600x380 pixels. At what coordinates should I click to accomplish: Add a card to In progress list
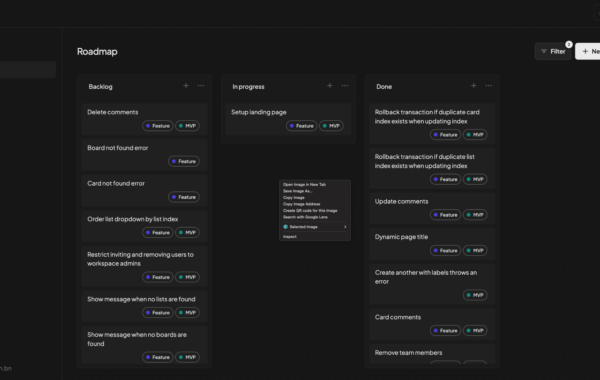(330, 86)
